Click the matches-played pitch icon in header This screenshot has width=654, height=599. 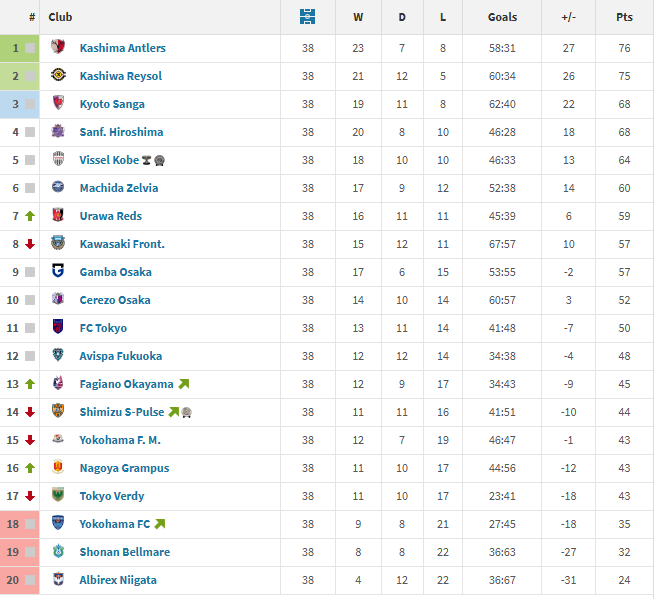307,17
